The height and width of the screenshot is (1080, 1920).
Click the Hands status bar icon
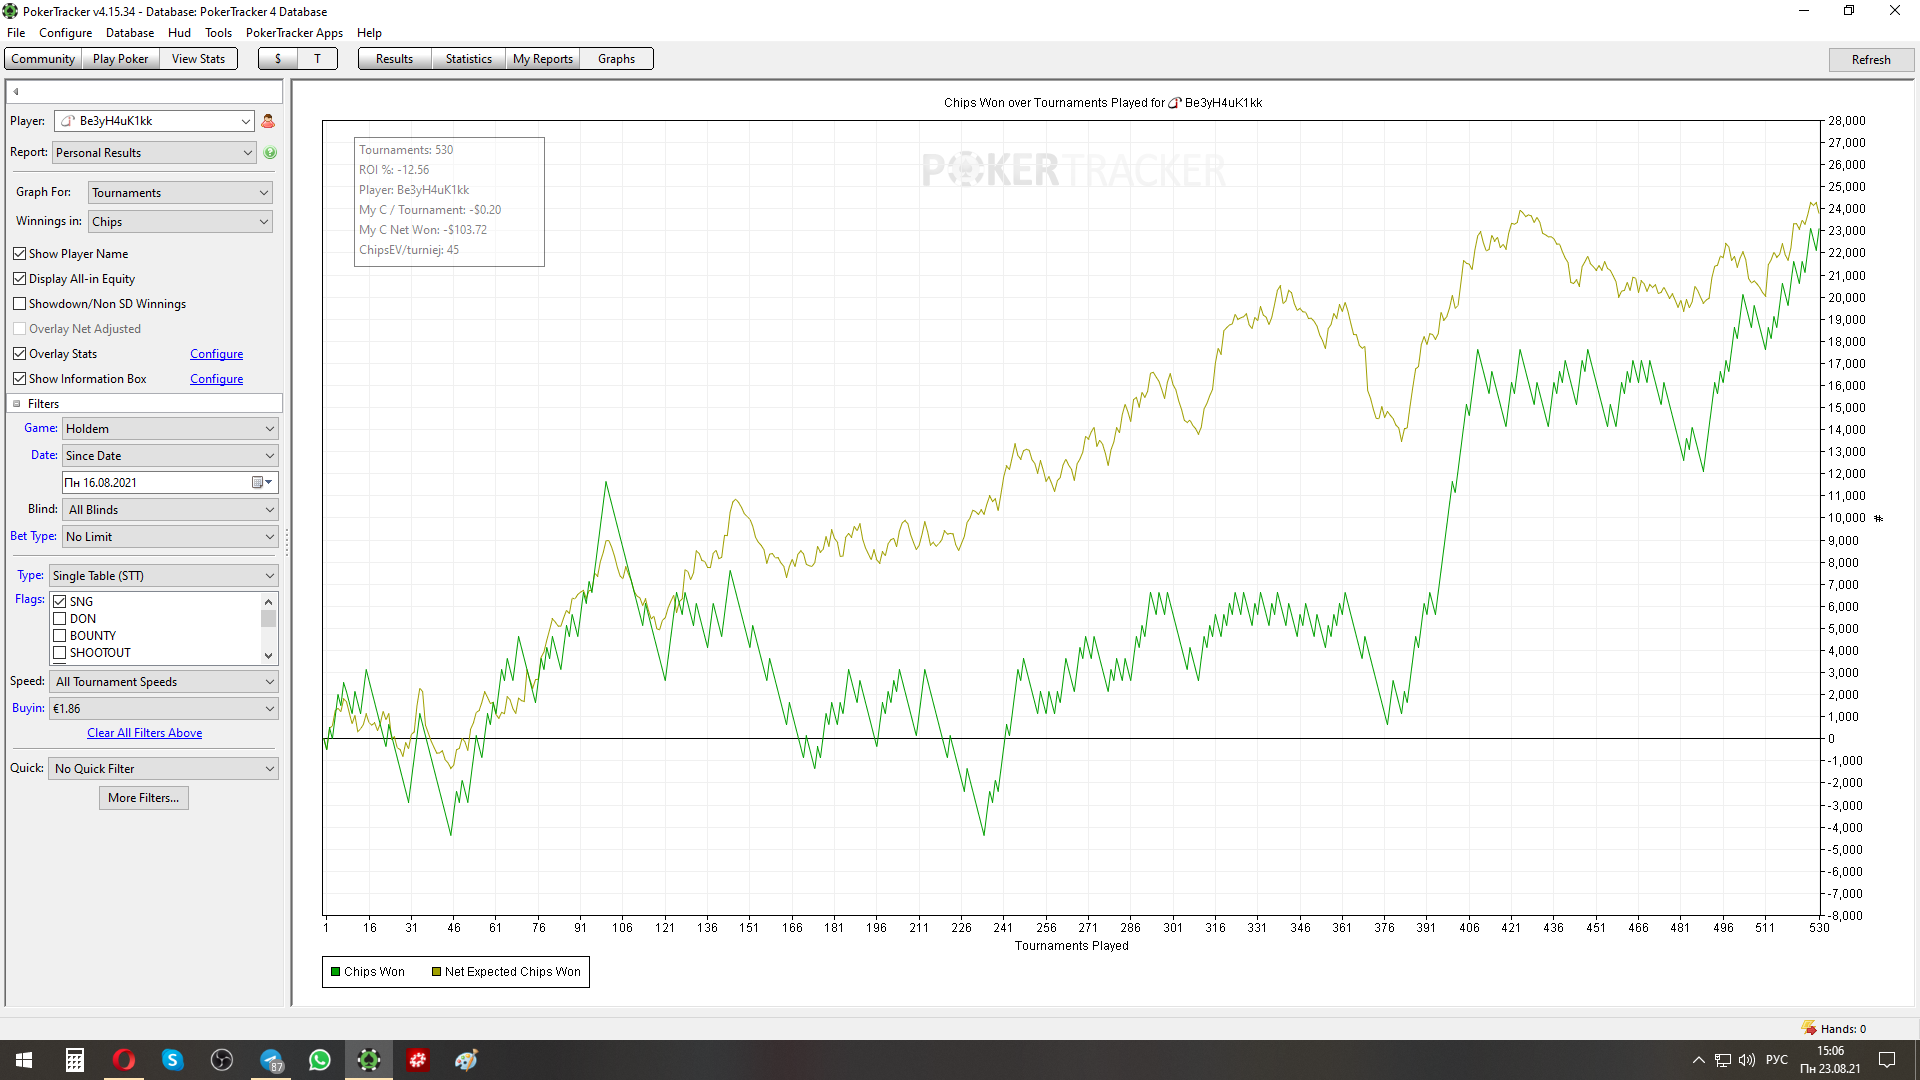pyautogui.click(x=1809, y=1028)
